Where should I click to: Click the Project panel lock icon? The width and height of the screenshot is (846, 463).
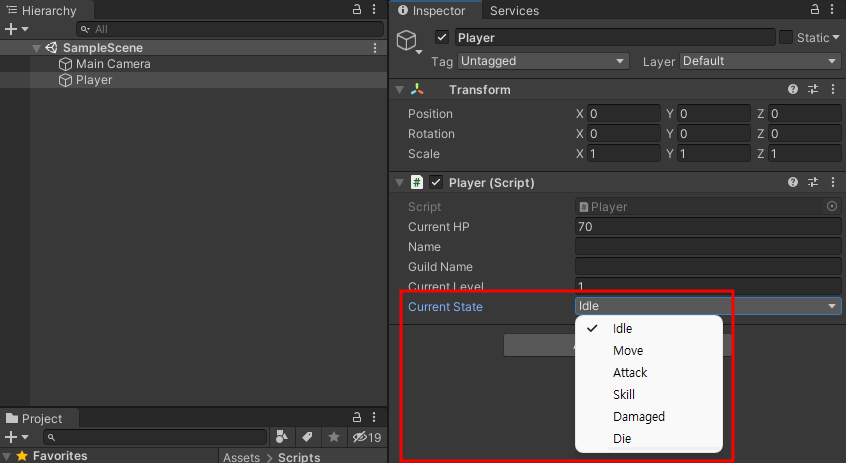357,417
